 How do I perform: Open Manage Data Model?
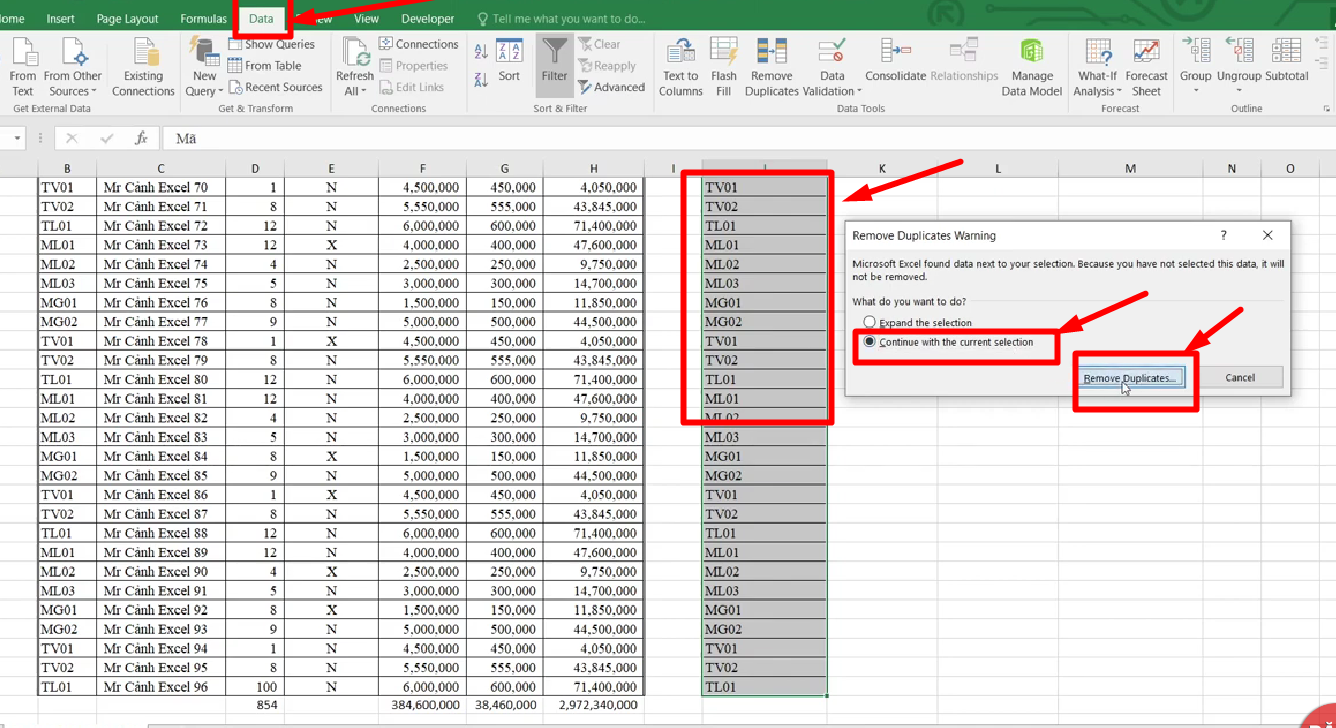coord(1032,67)
